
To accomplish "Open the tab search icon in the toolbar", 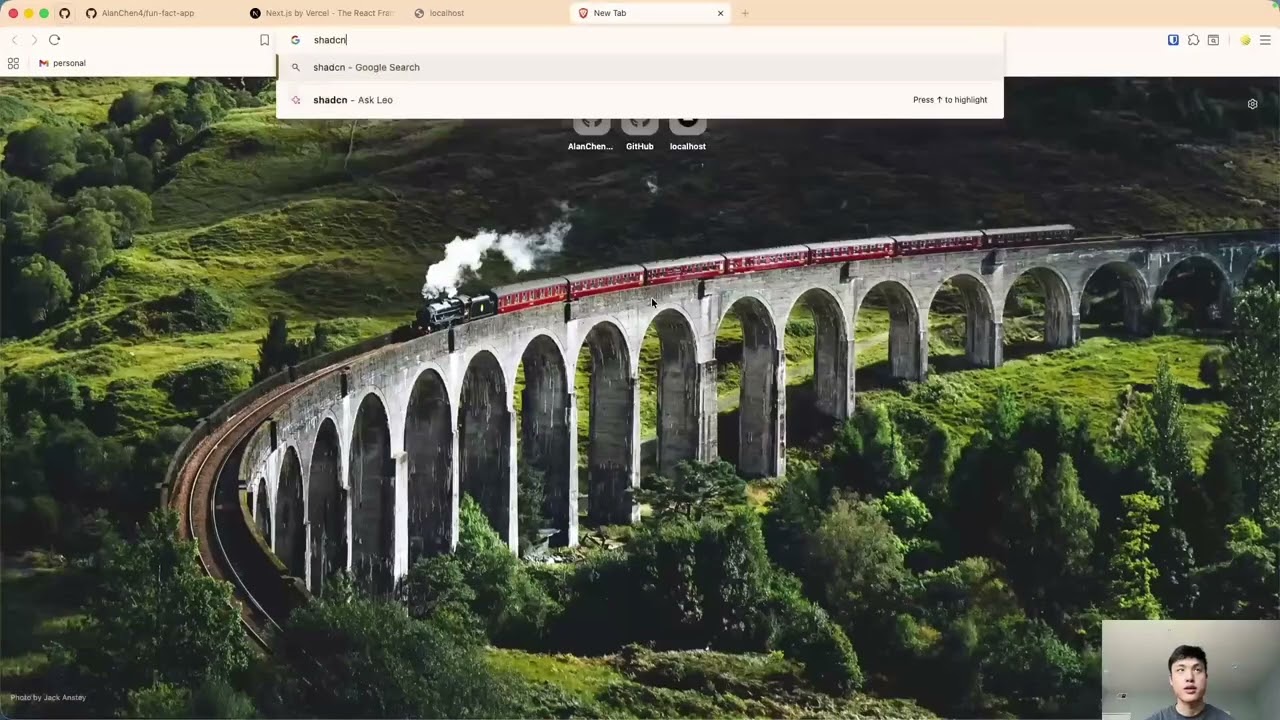I will tap(1213, 40).
